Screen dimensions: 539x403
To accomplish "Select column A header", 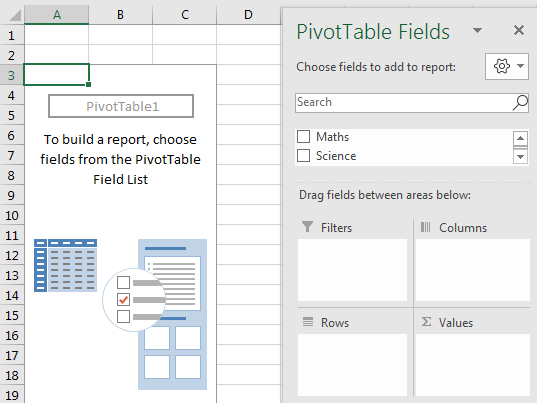I will coord(57,14).
